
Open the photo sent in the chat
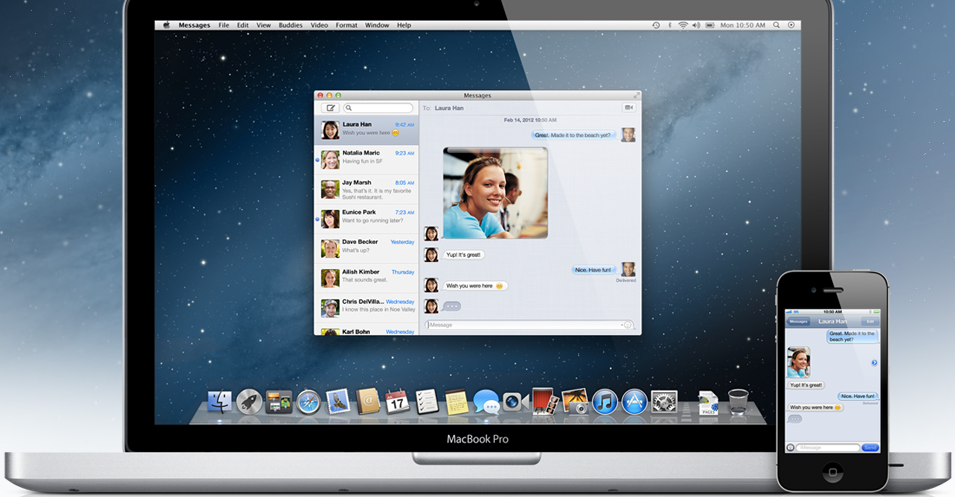(x=495, y=193)
